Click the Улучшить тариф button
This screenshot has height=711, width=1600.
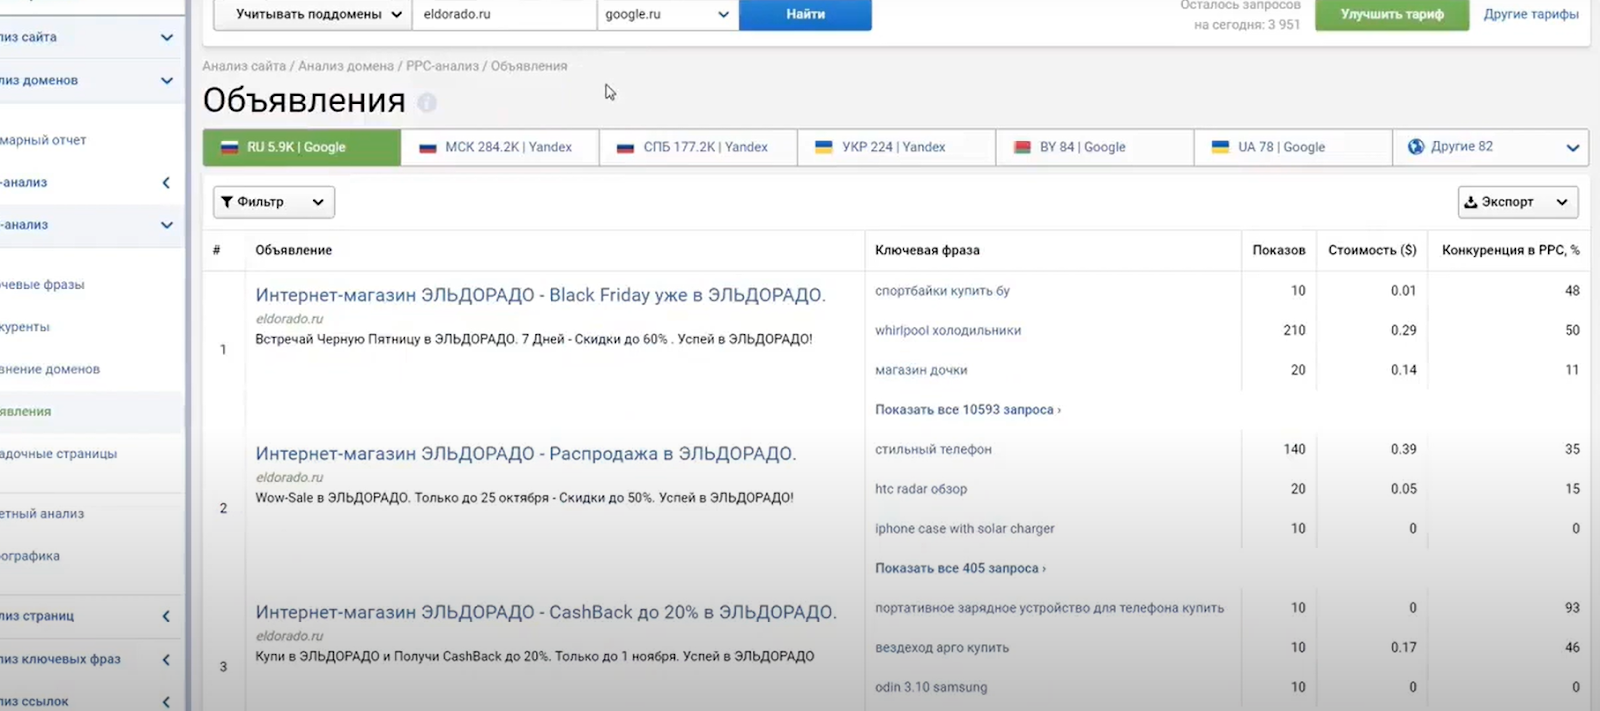click(x=1392, y=14)
